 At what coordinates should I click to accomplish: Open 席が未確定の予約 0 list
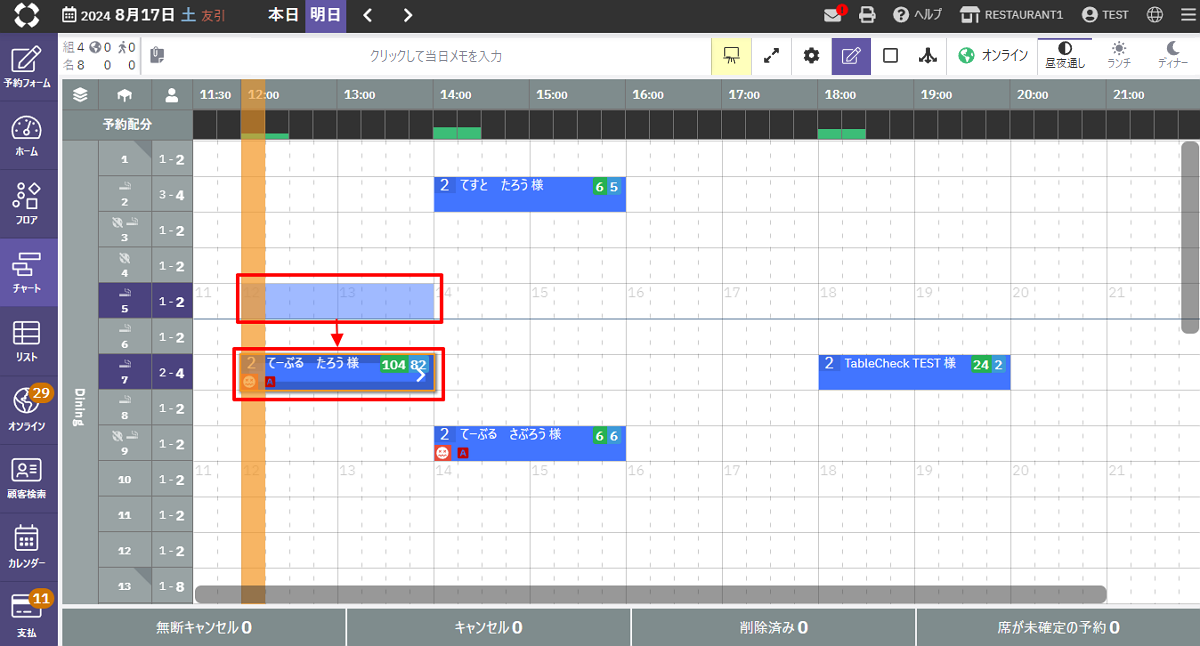[1058, 627]
